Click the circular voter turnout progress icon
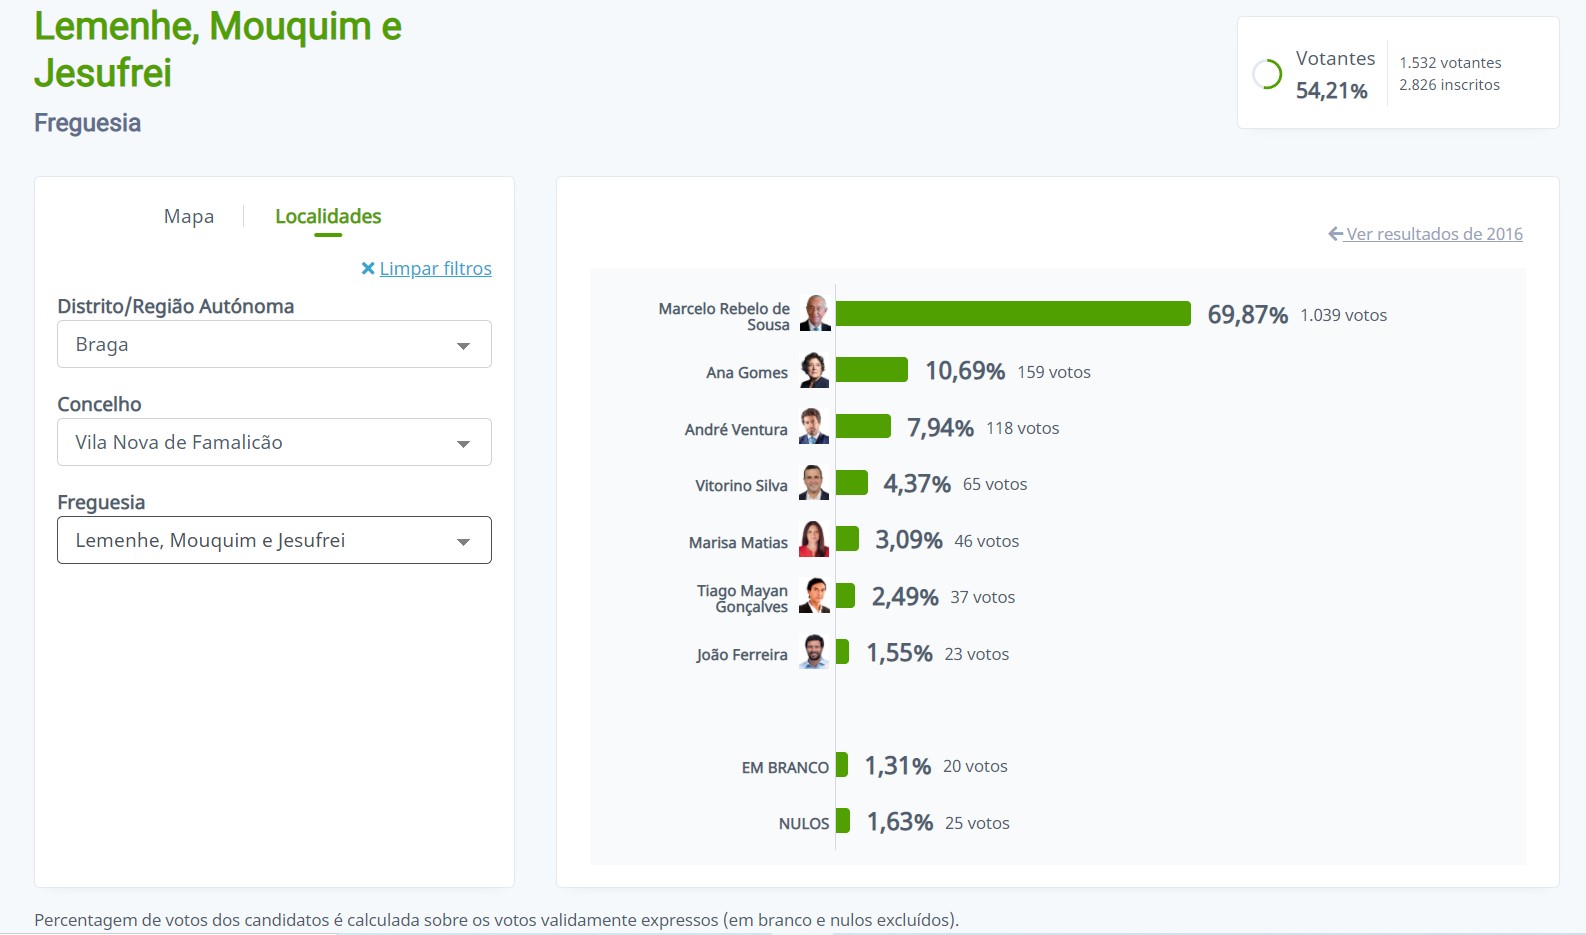1586x935 pixels. (1267, 75)
